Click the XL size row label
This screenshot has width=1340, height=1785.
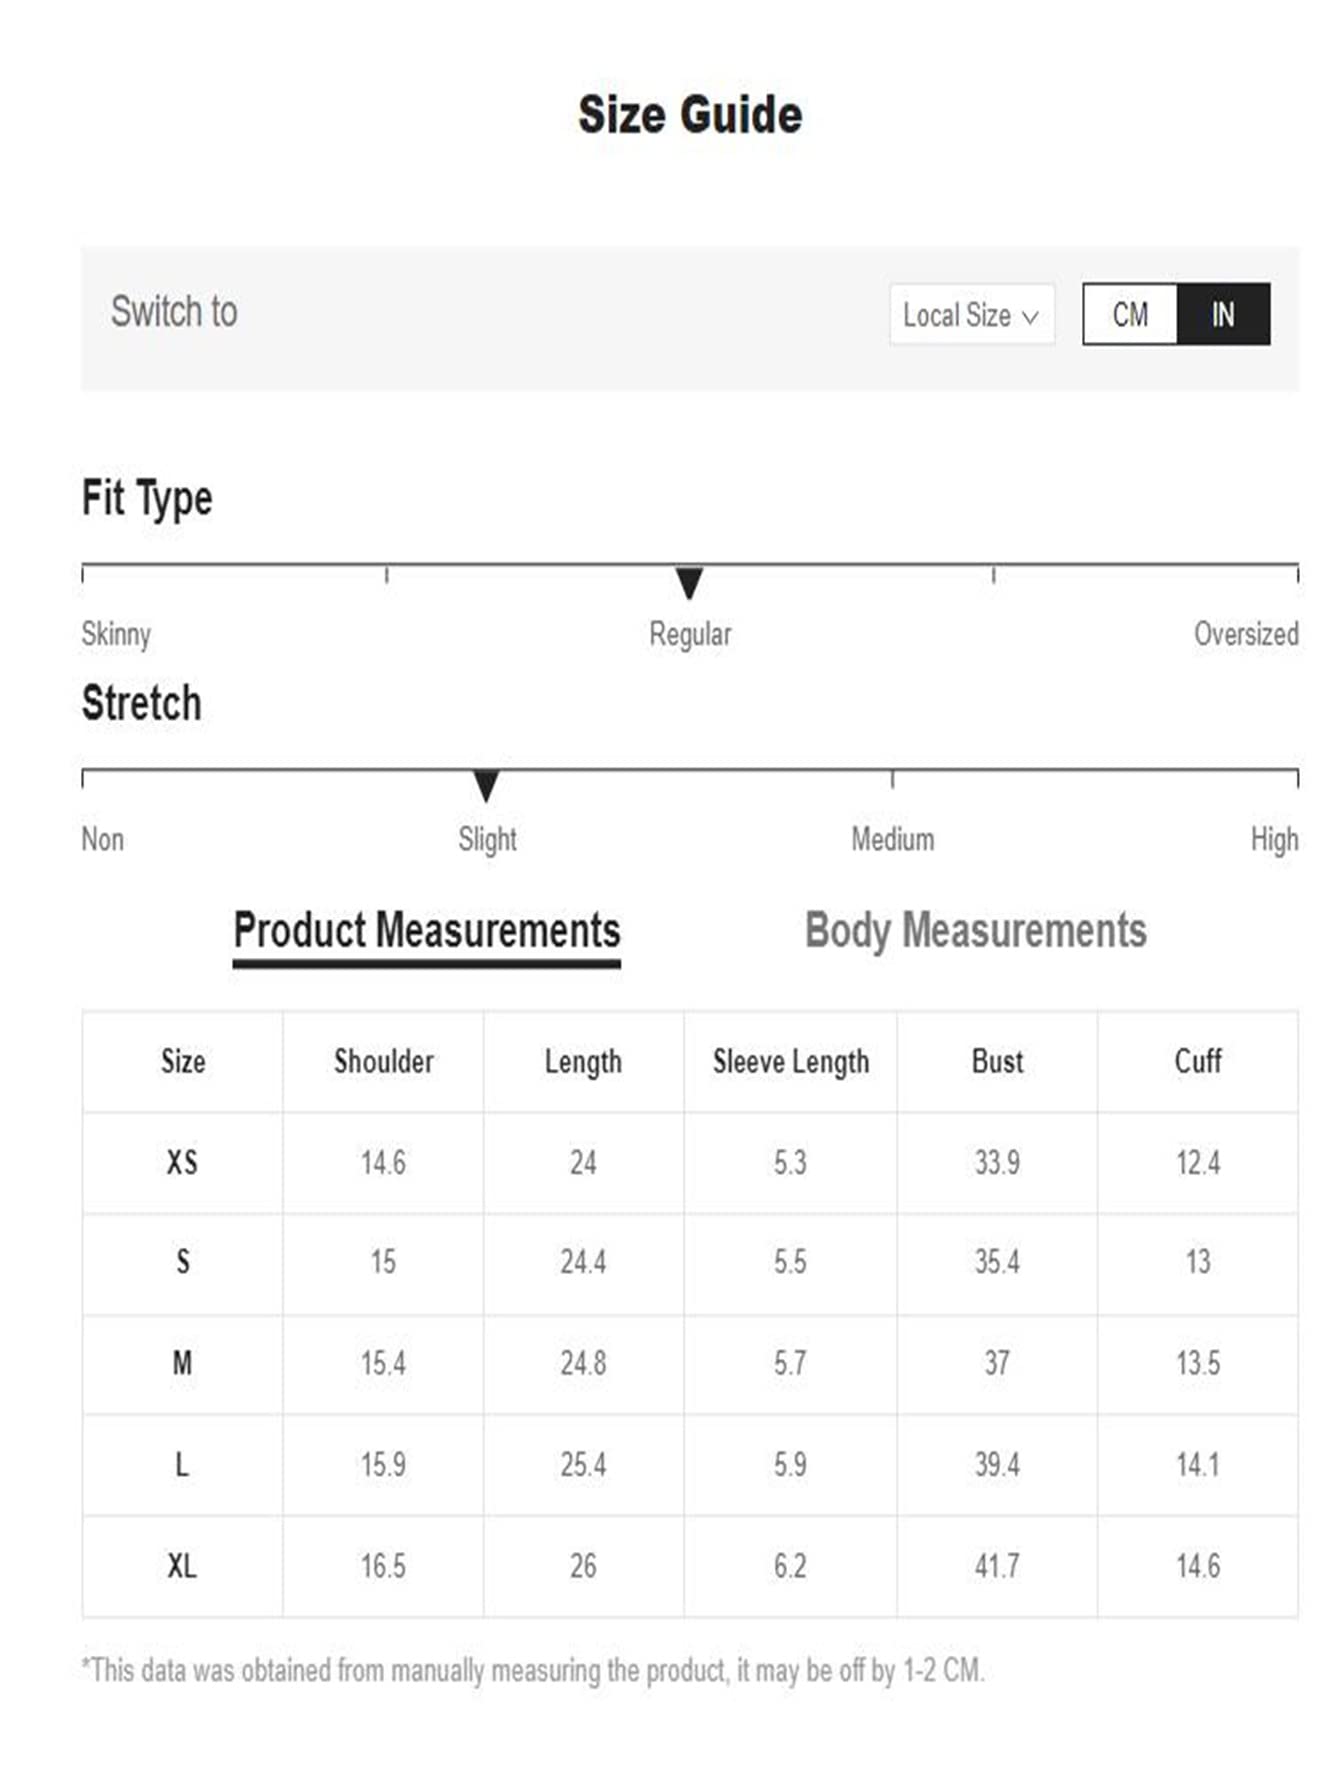pyautogui.click(x=182, y=1565)
